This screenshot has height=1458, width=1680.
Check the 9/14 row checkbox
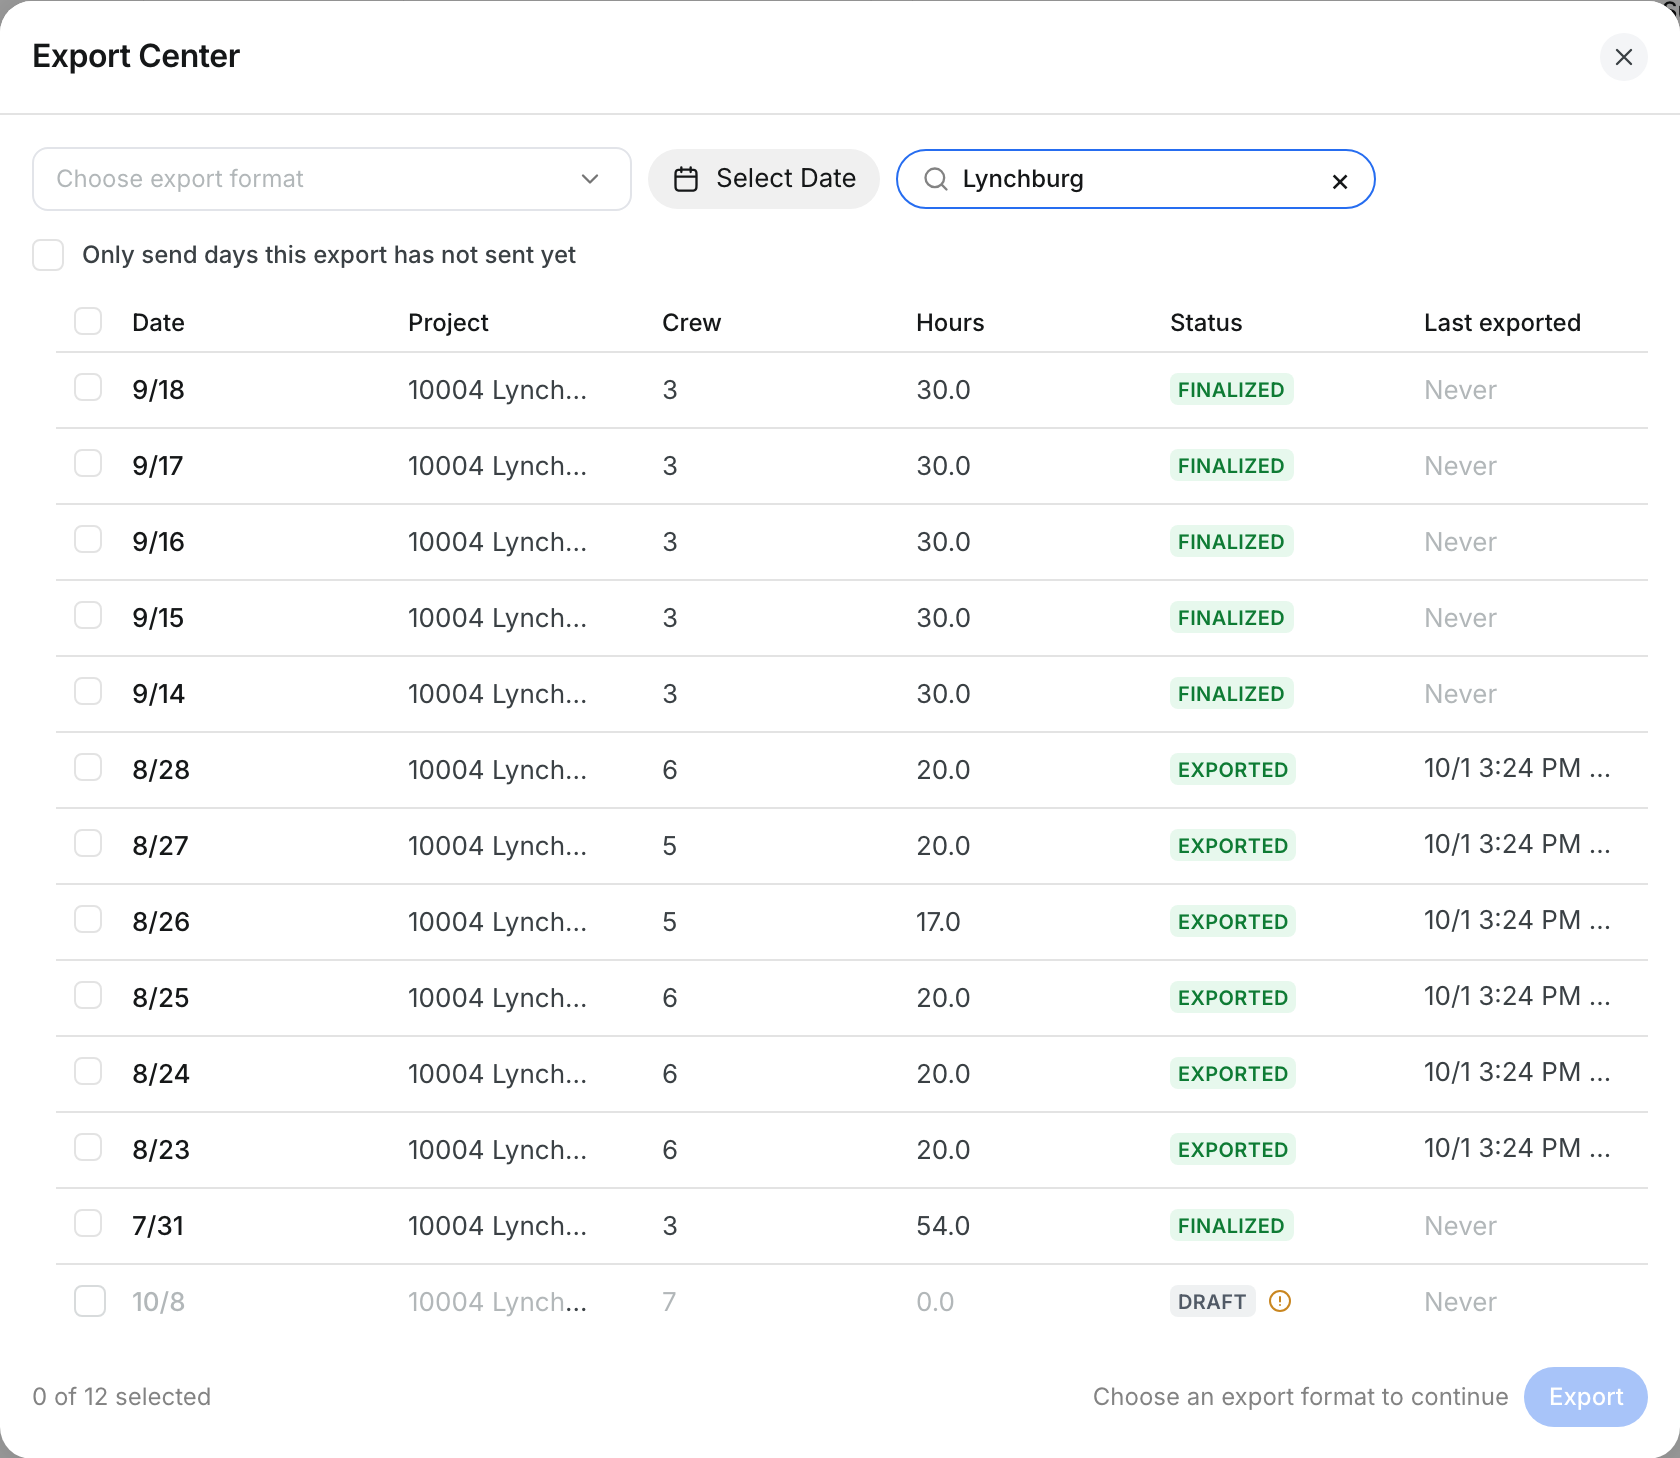(x=88, y=691)
